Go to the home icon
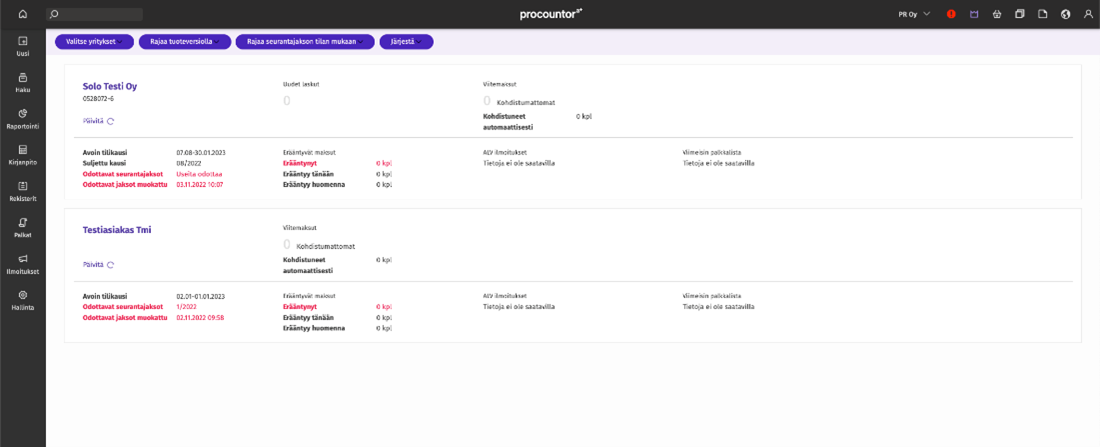The width and height of the screenshot is (1100, 447). (x=23, y=14)
